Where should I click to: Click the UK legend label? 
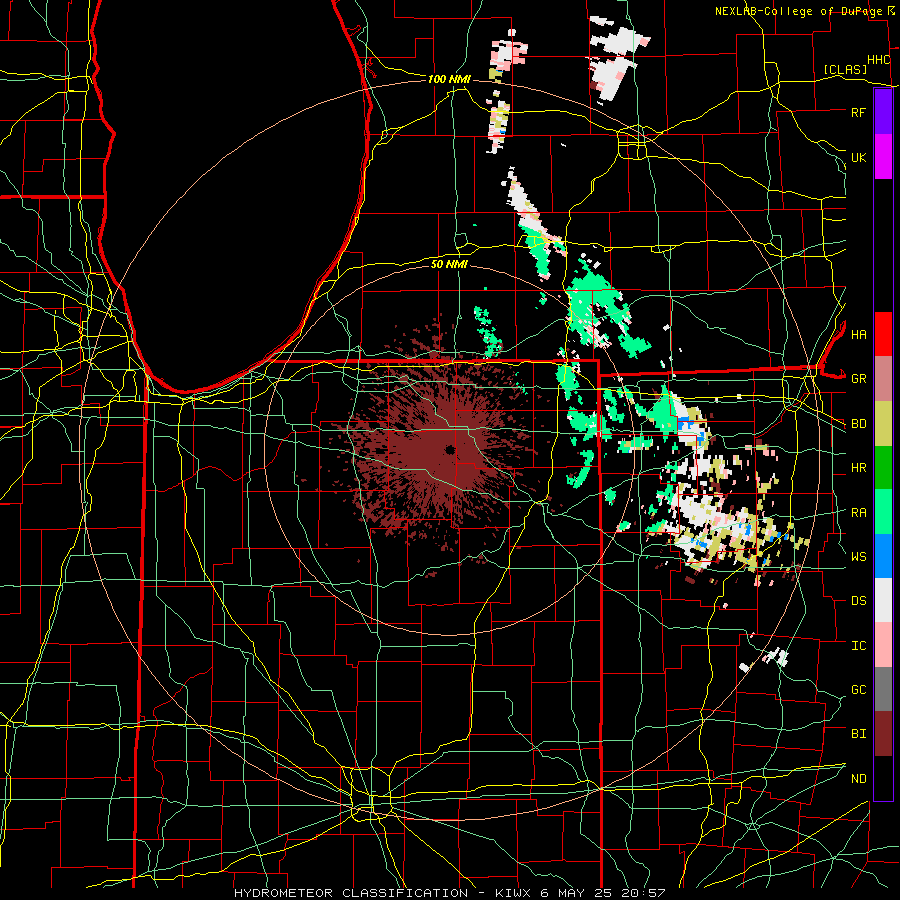[x=858, y=157]
